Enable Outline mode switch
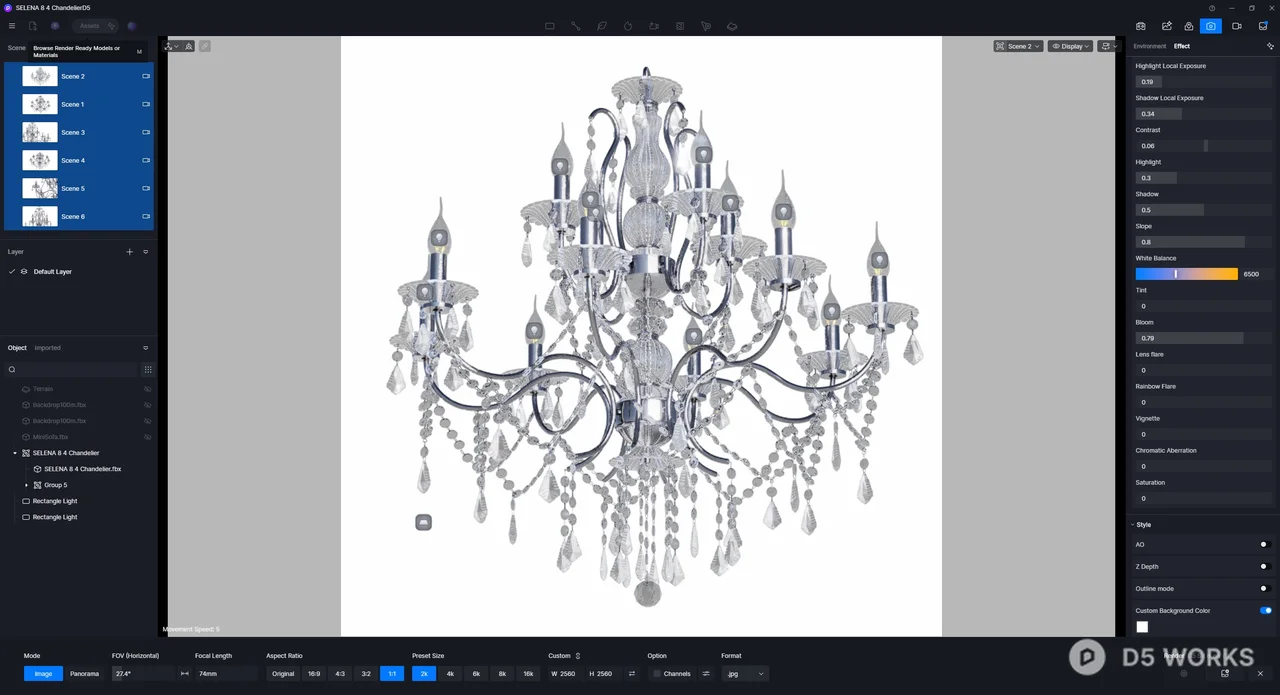The image size is (1280, 695). click(1265, 589)
